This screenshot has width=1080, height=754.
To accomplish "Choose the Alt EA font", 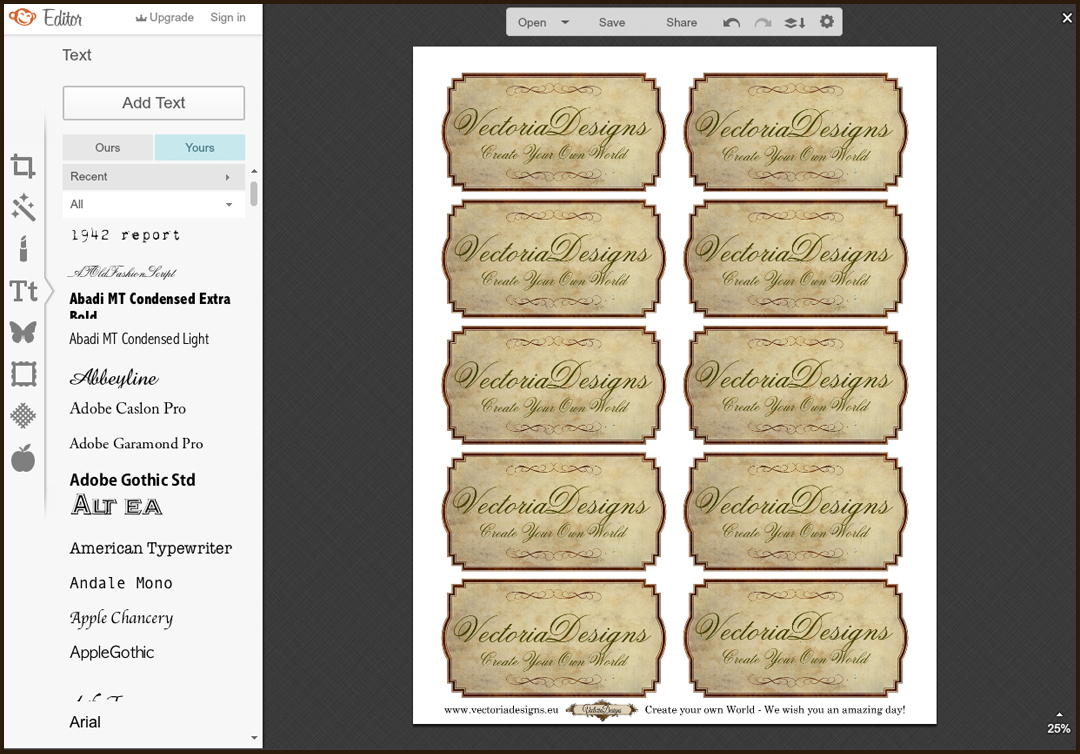I will [117, 505].
